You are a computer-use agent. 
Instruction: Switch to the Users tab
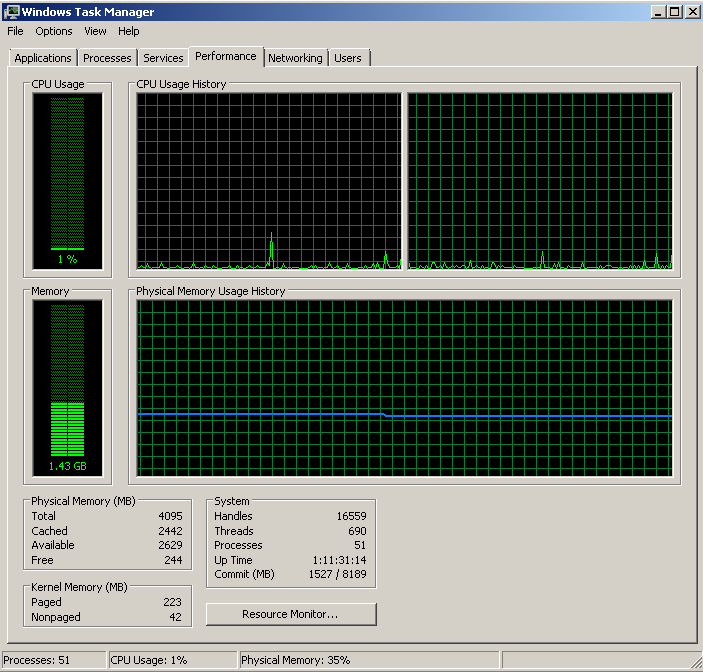coord(348,58)
